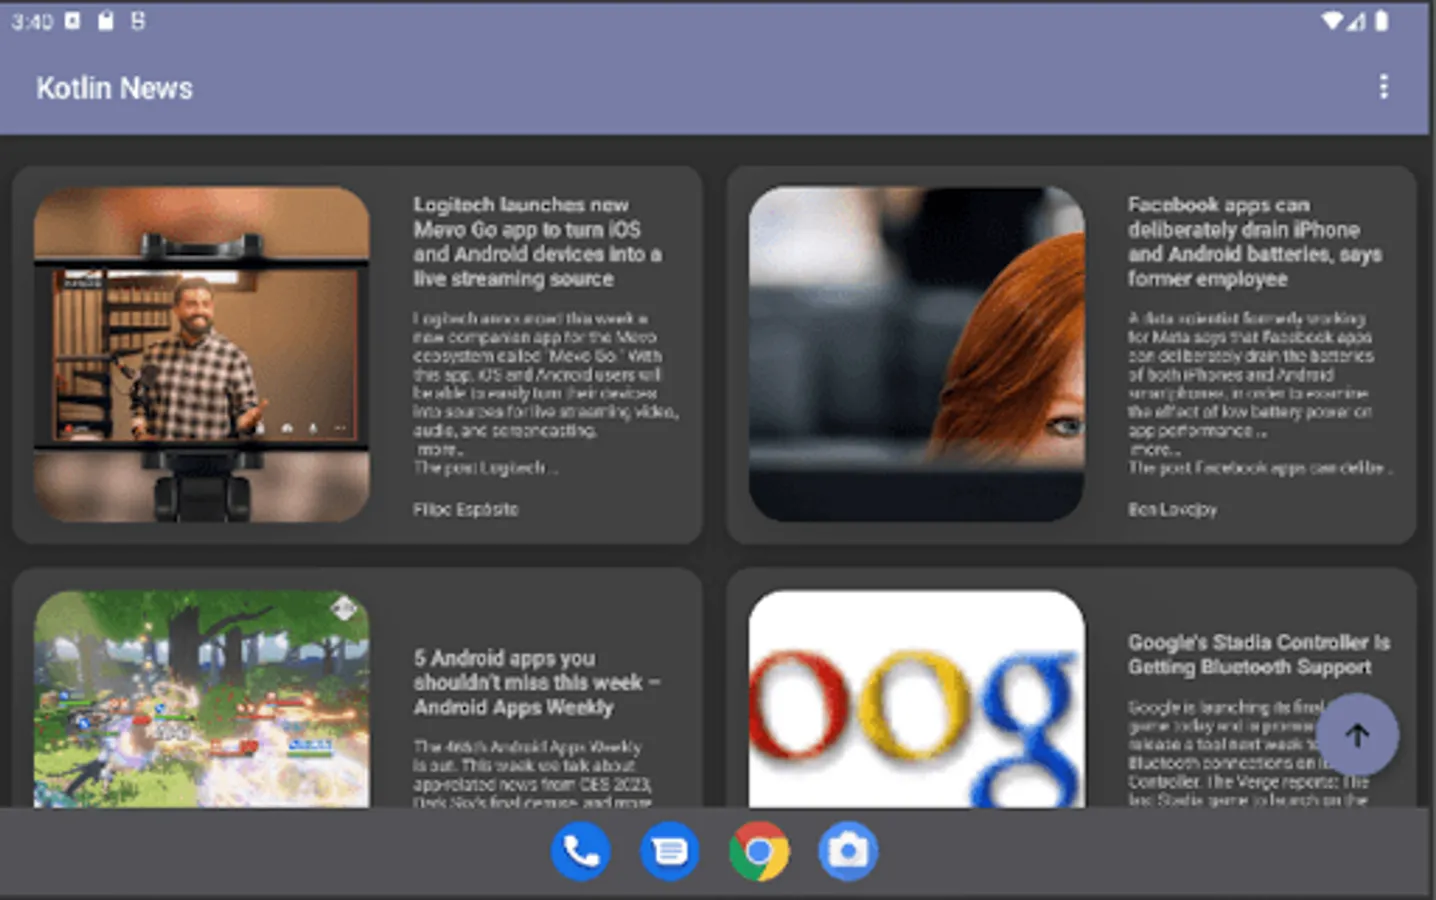Open the Facebook battery drain article image
Viewport: 1436px width, 900px height.
917,354
